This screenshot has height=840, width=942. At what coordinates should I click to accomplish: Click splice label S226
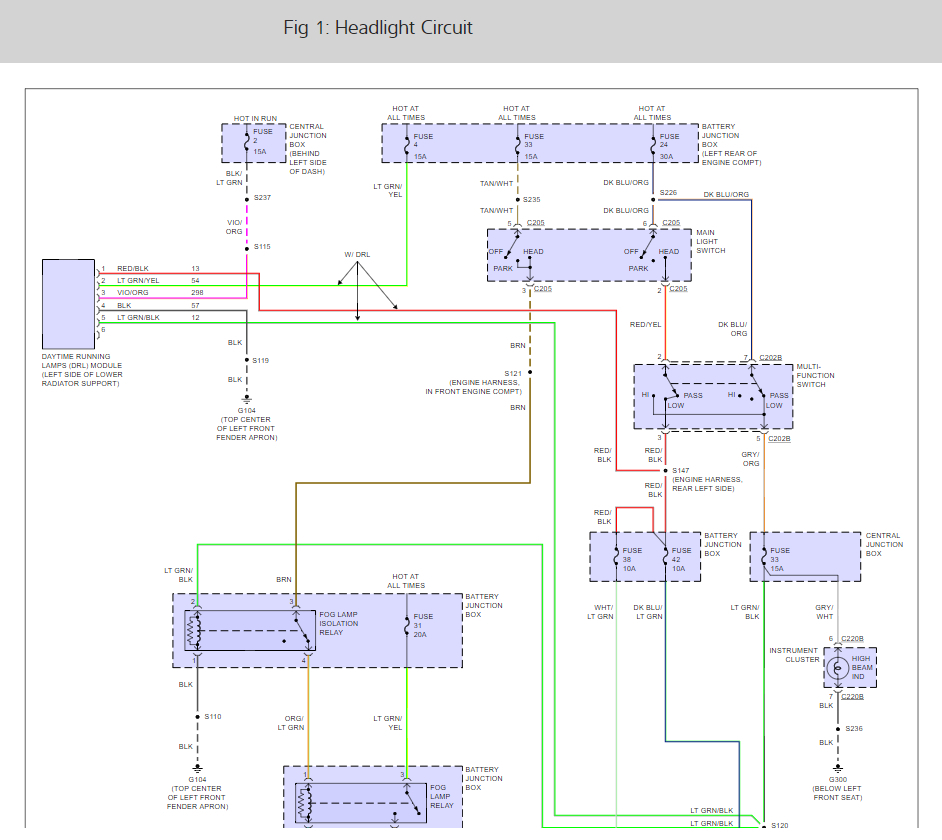[668, 192]
